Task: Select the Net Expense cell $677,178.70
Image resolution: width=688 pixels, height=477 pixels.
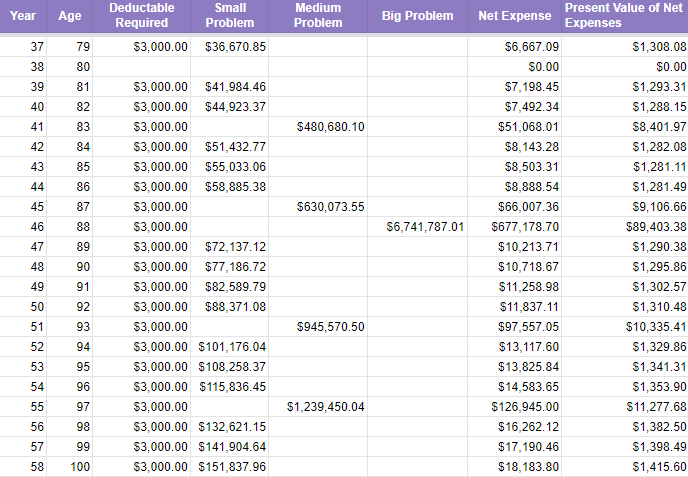Action: 515,227
